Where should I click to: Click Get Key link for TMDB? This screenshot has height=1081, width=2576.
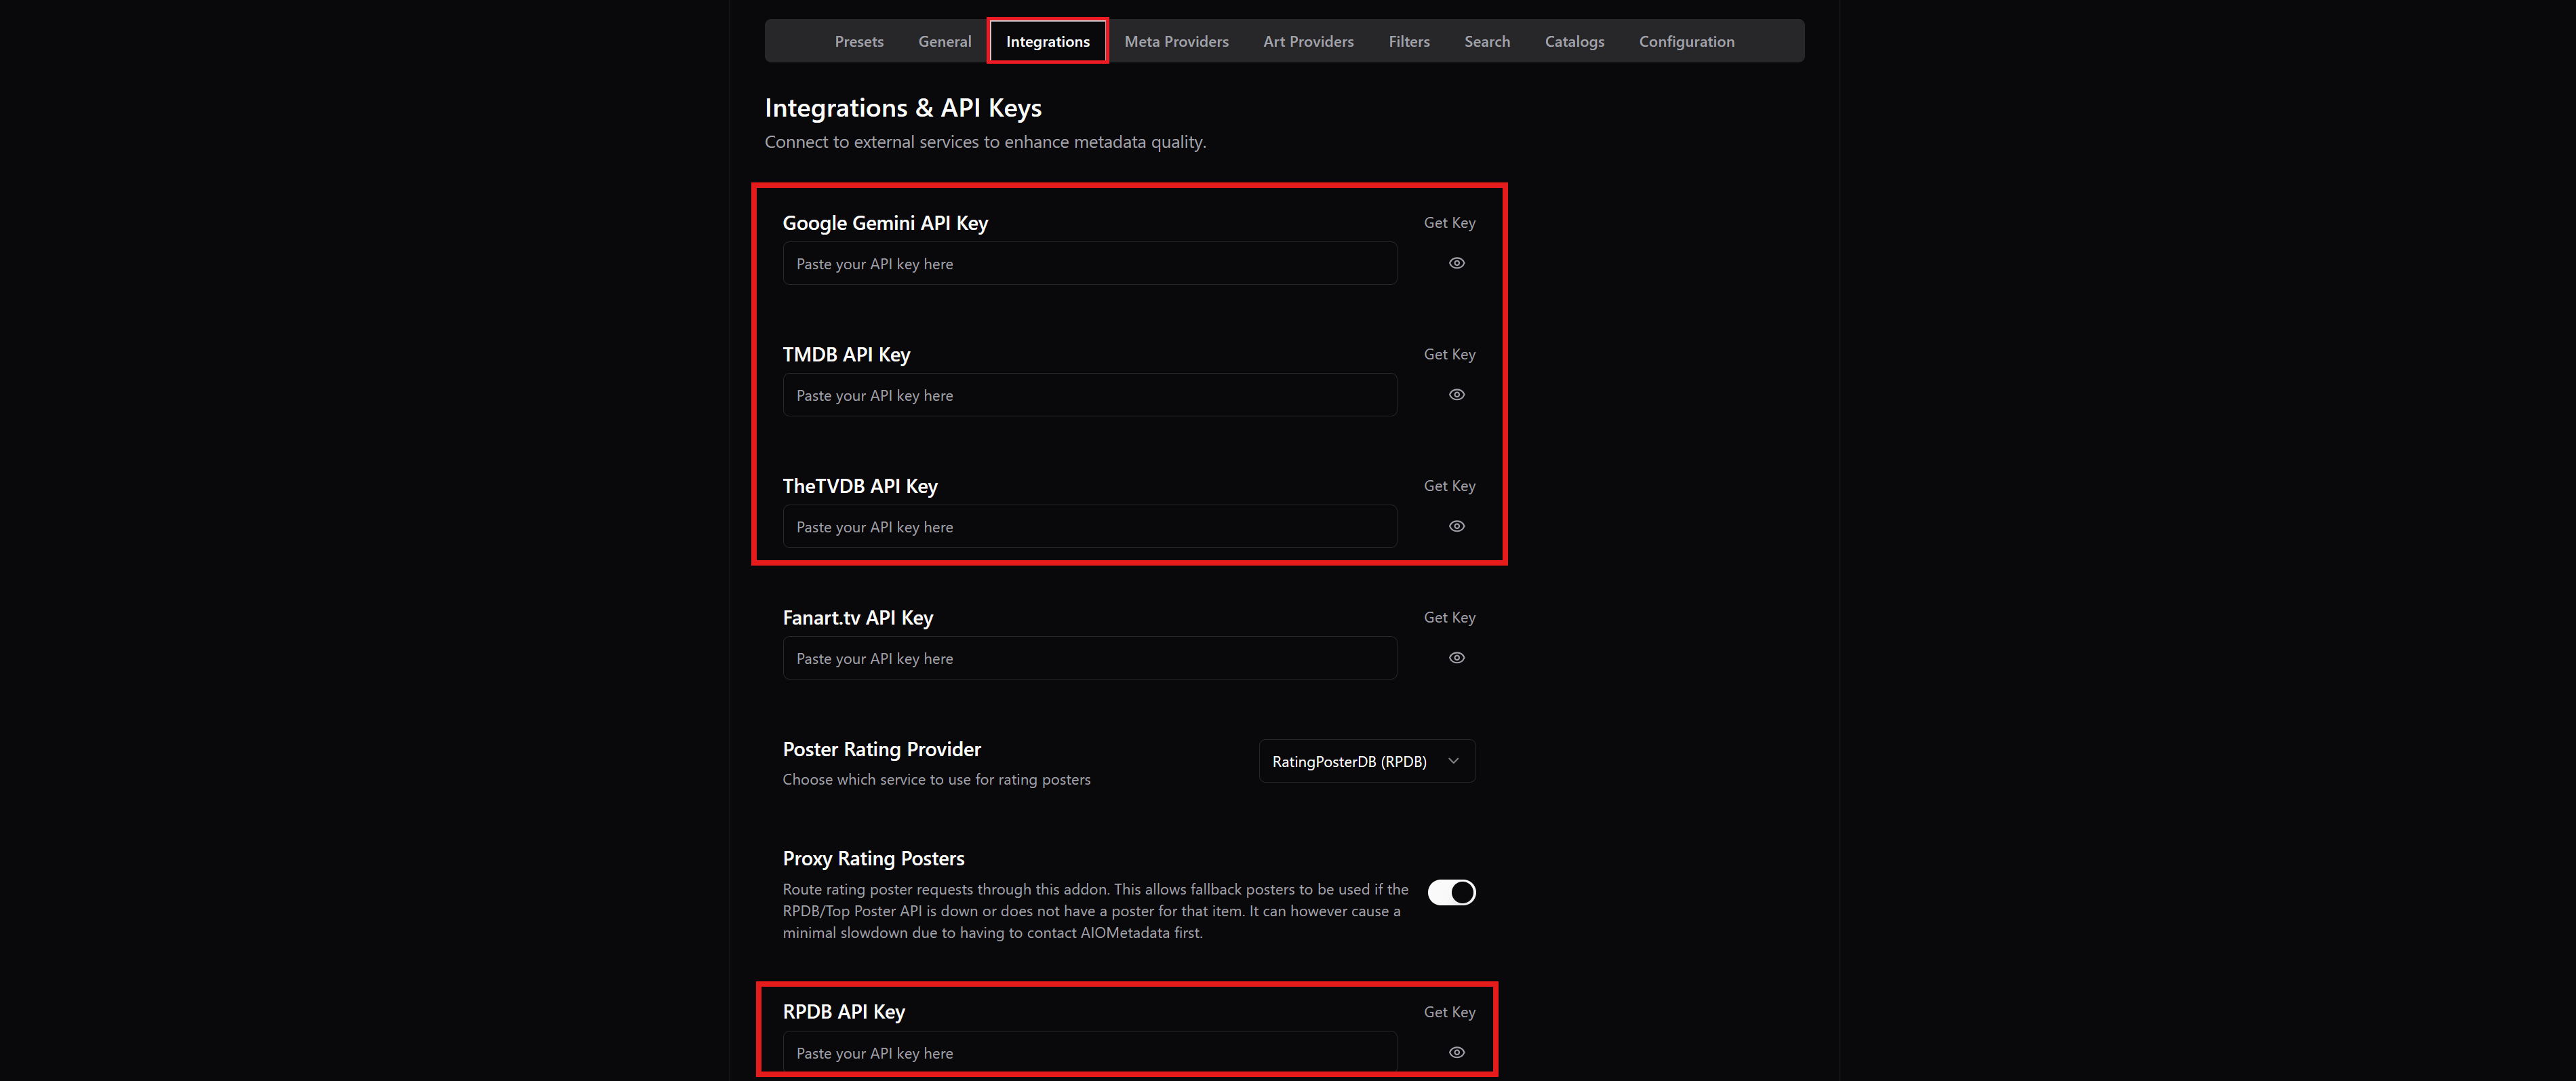[1449, 354]
